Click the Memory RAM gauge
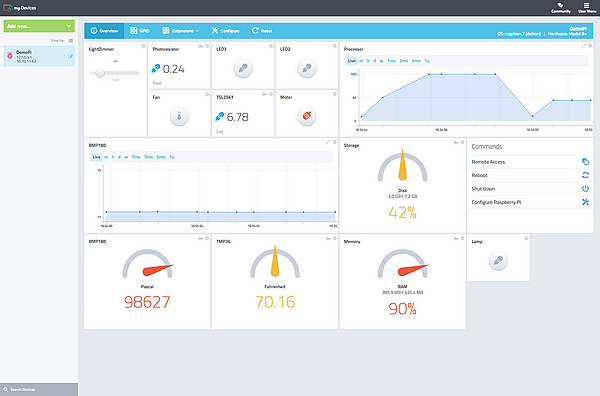The image size is (600, 396). tap(403, 264)
